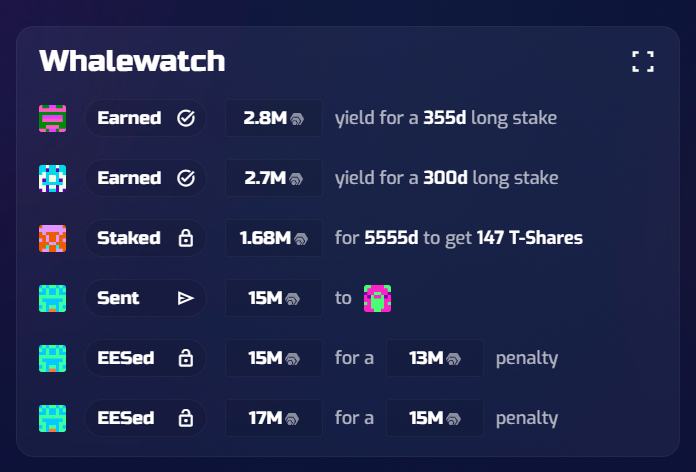
Task: Click the orange avatar on the Staked row
Action: [52, 238]
